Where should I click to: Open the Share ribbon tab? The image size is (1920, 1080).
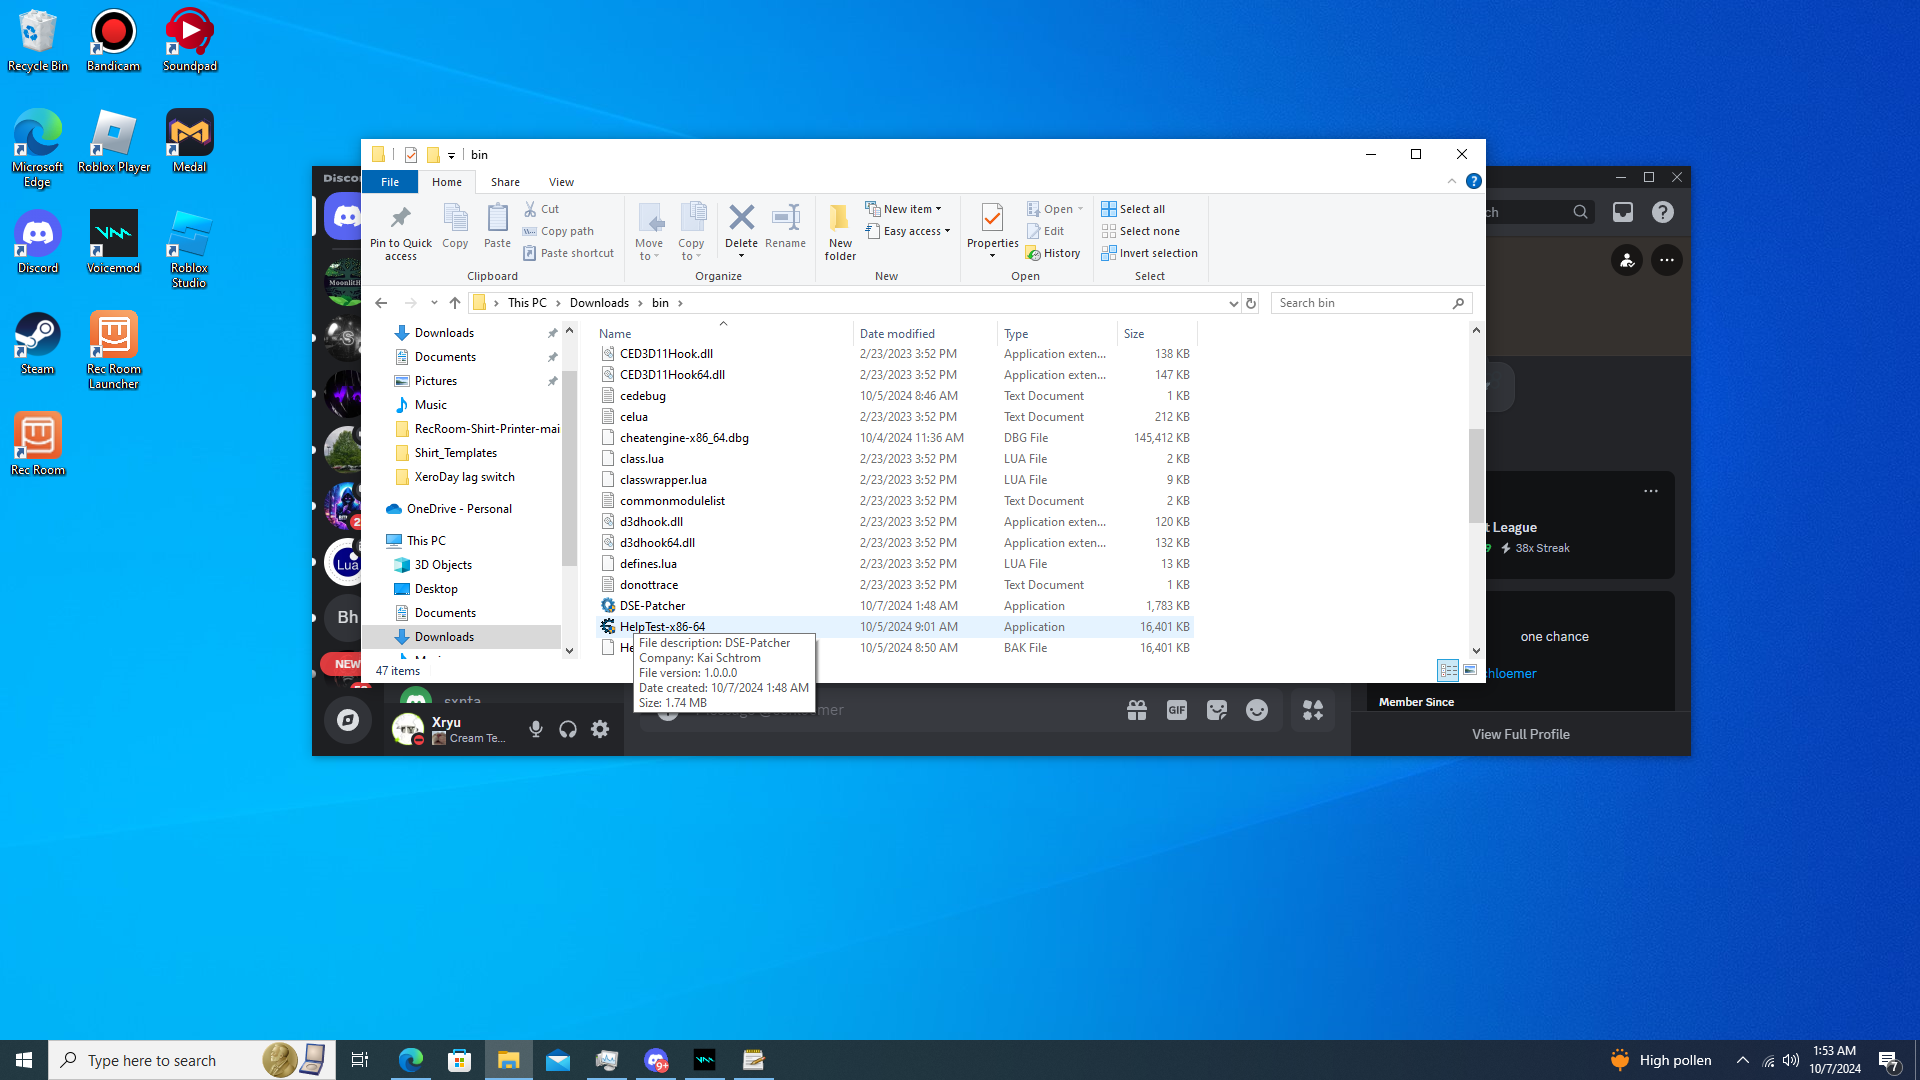coord(505,182)
